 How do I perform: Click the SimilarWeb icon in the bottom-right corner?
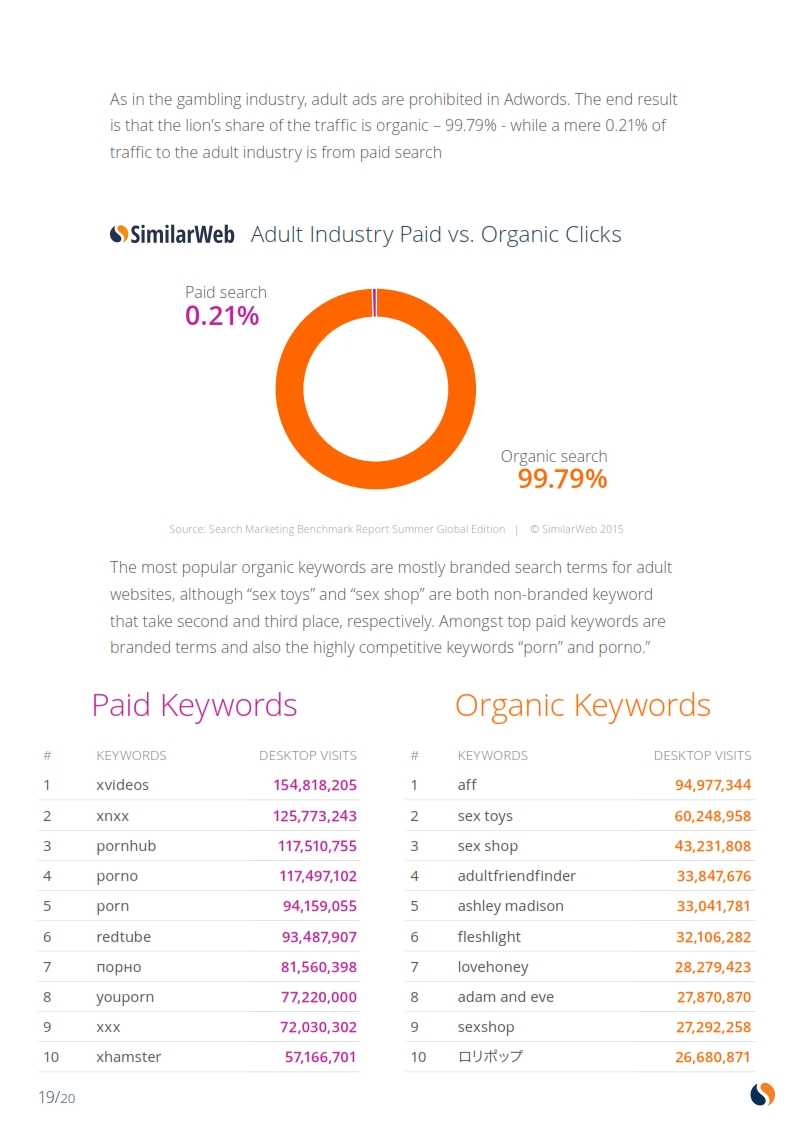tap(762, 1094)
